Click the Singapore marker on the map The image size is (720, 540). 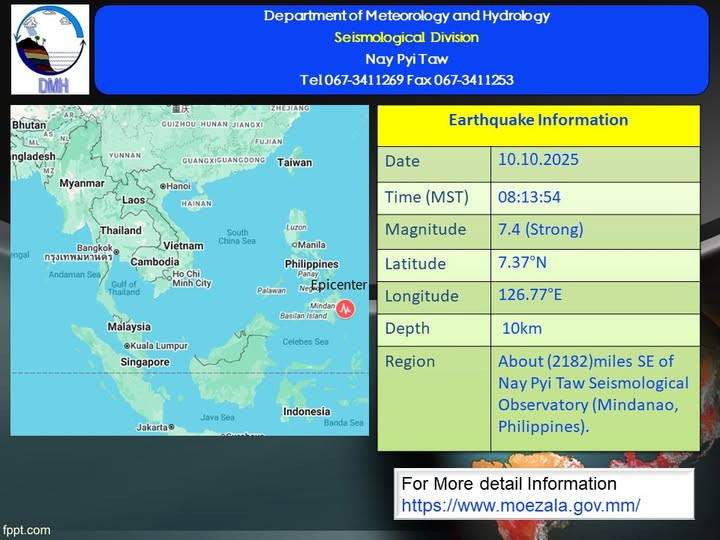point(145,361)
